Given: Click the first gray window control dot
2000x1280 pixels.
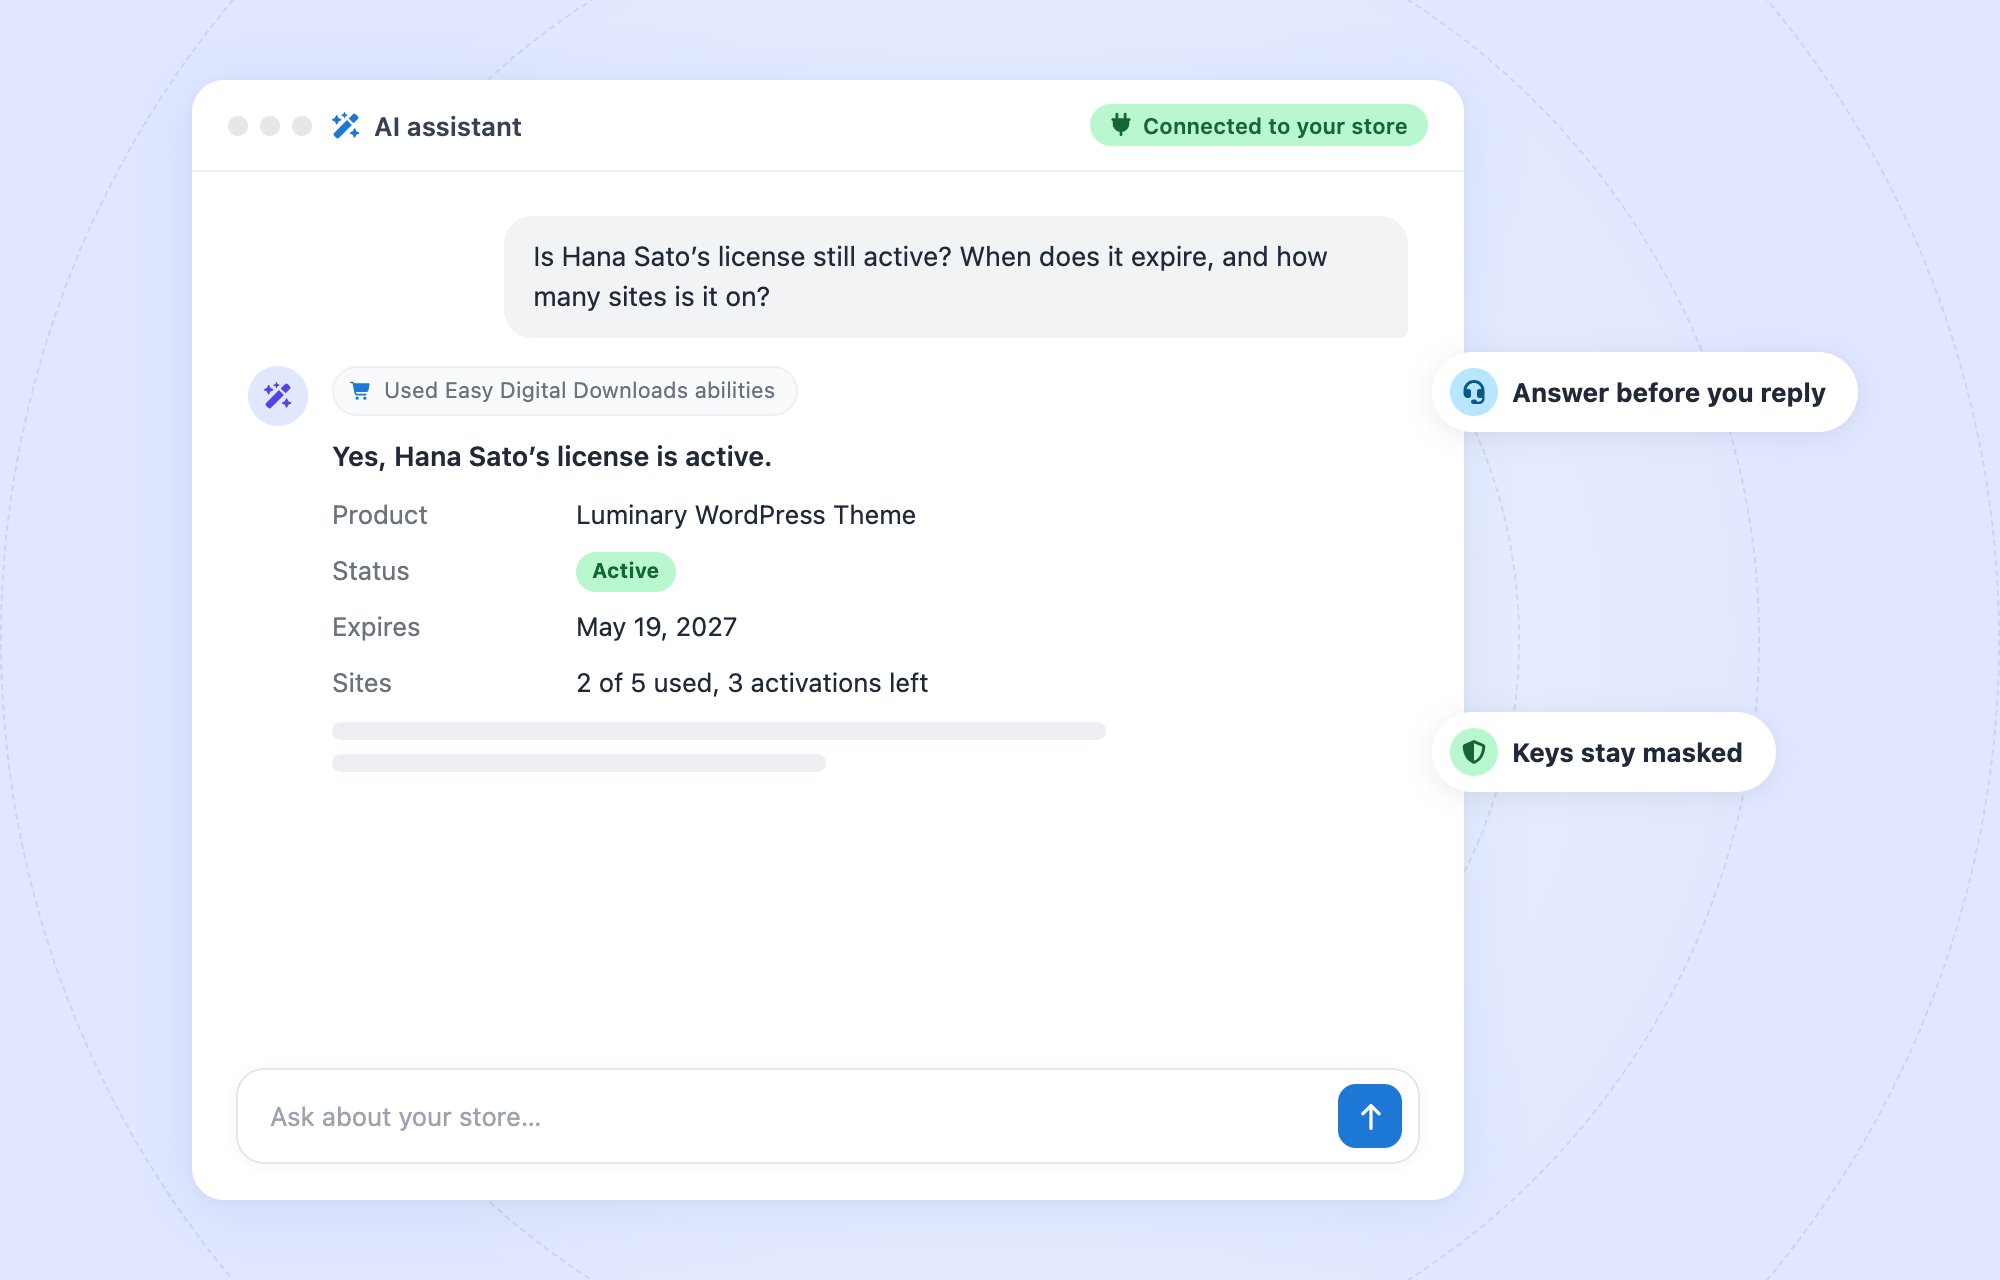Looking at the screenshot, I should click(x=238, y=126).
